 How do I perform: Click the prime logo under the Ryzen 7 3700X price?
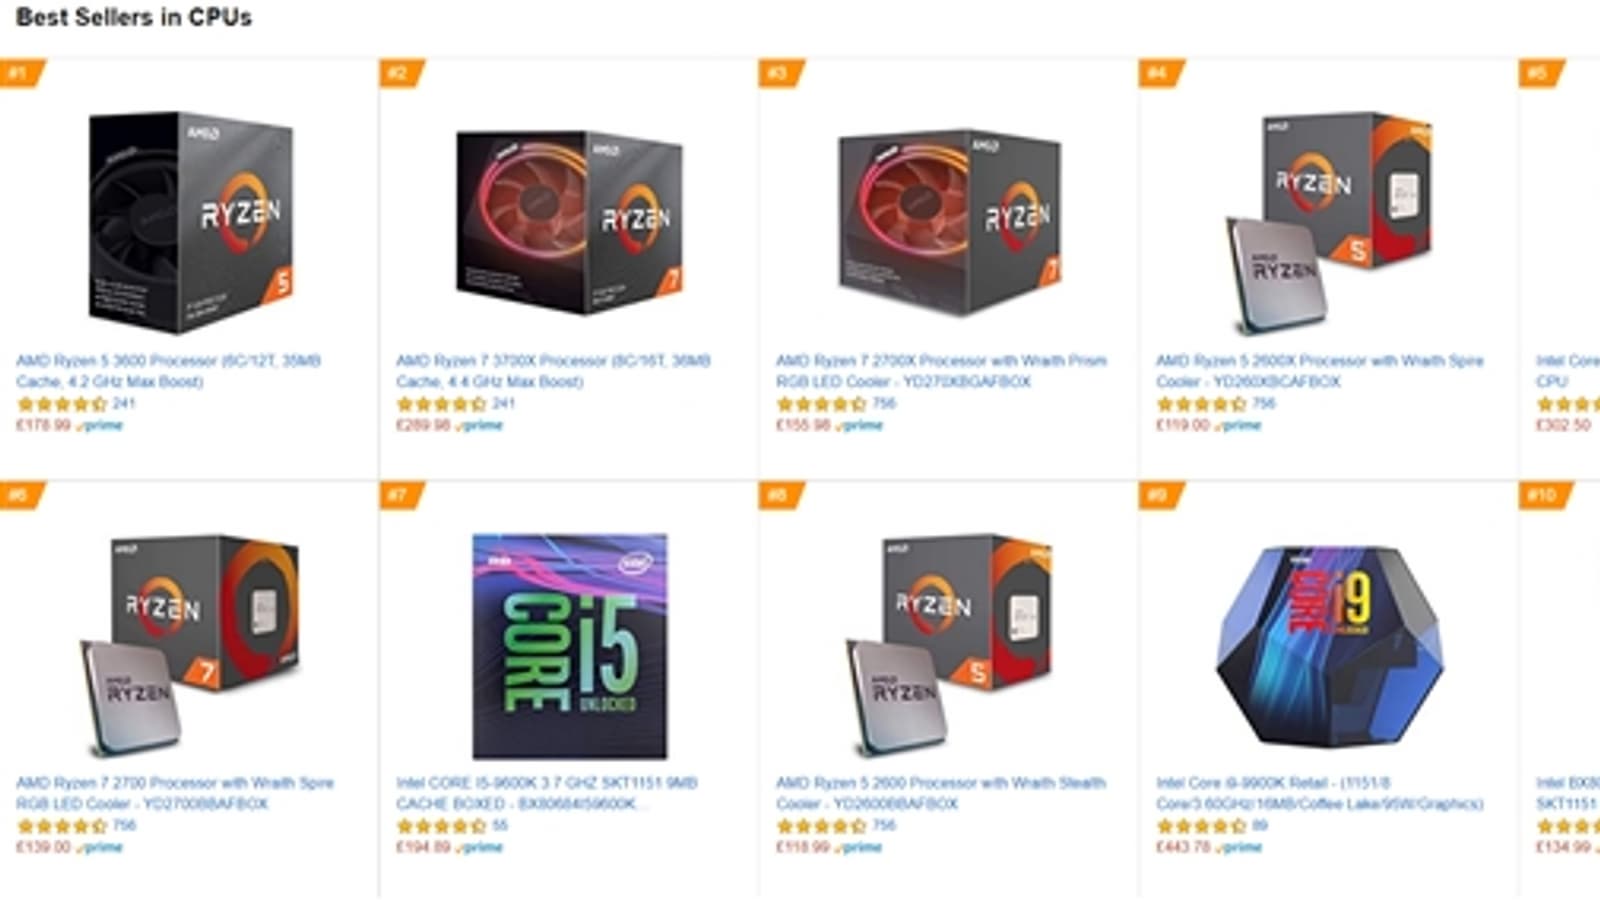click(x=479, y=425)
